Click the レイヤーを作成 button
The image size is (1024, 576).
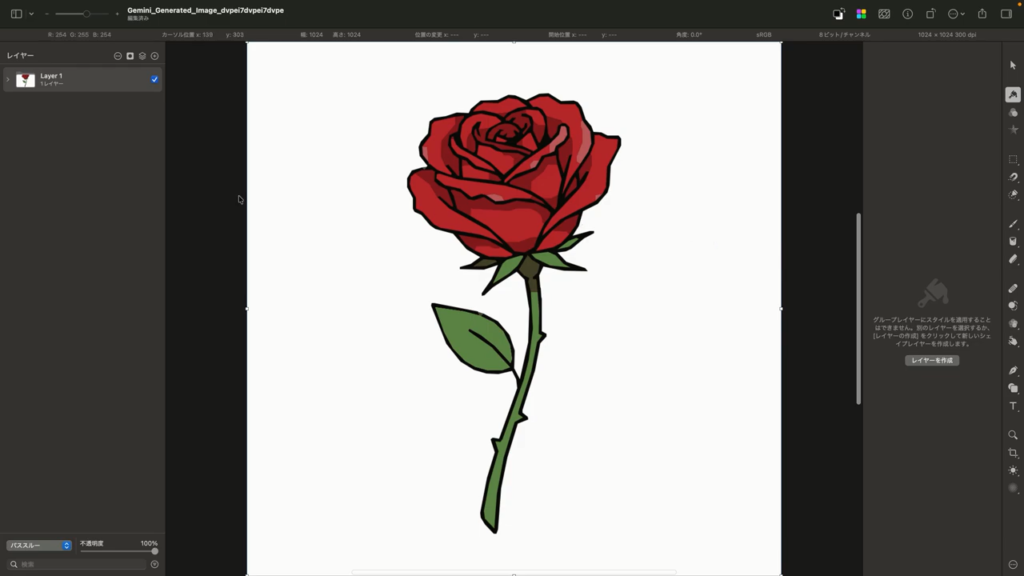click(932, 360)
